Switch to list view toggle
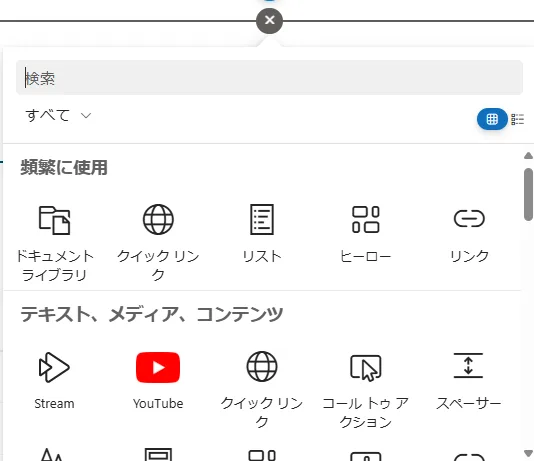The width and height of the screenshot is (534, 461). tap(517, 119)
